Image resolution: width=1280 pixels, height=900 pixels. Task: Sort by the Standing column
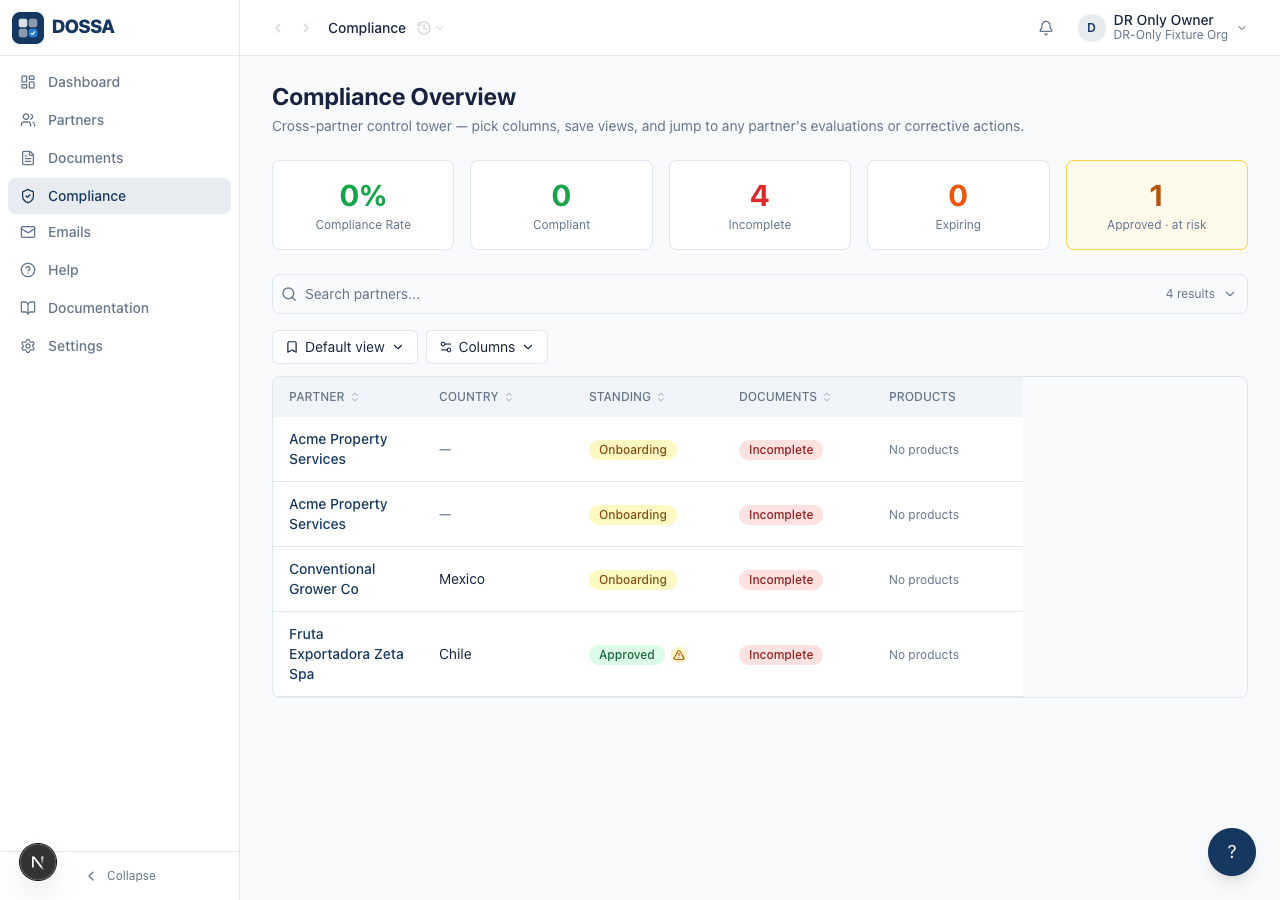pos(627,397)
